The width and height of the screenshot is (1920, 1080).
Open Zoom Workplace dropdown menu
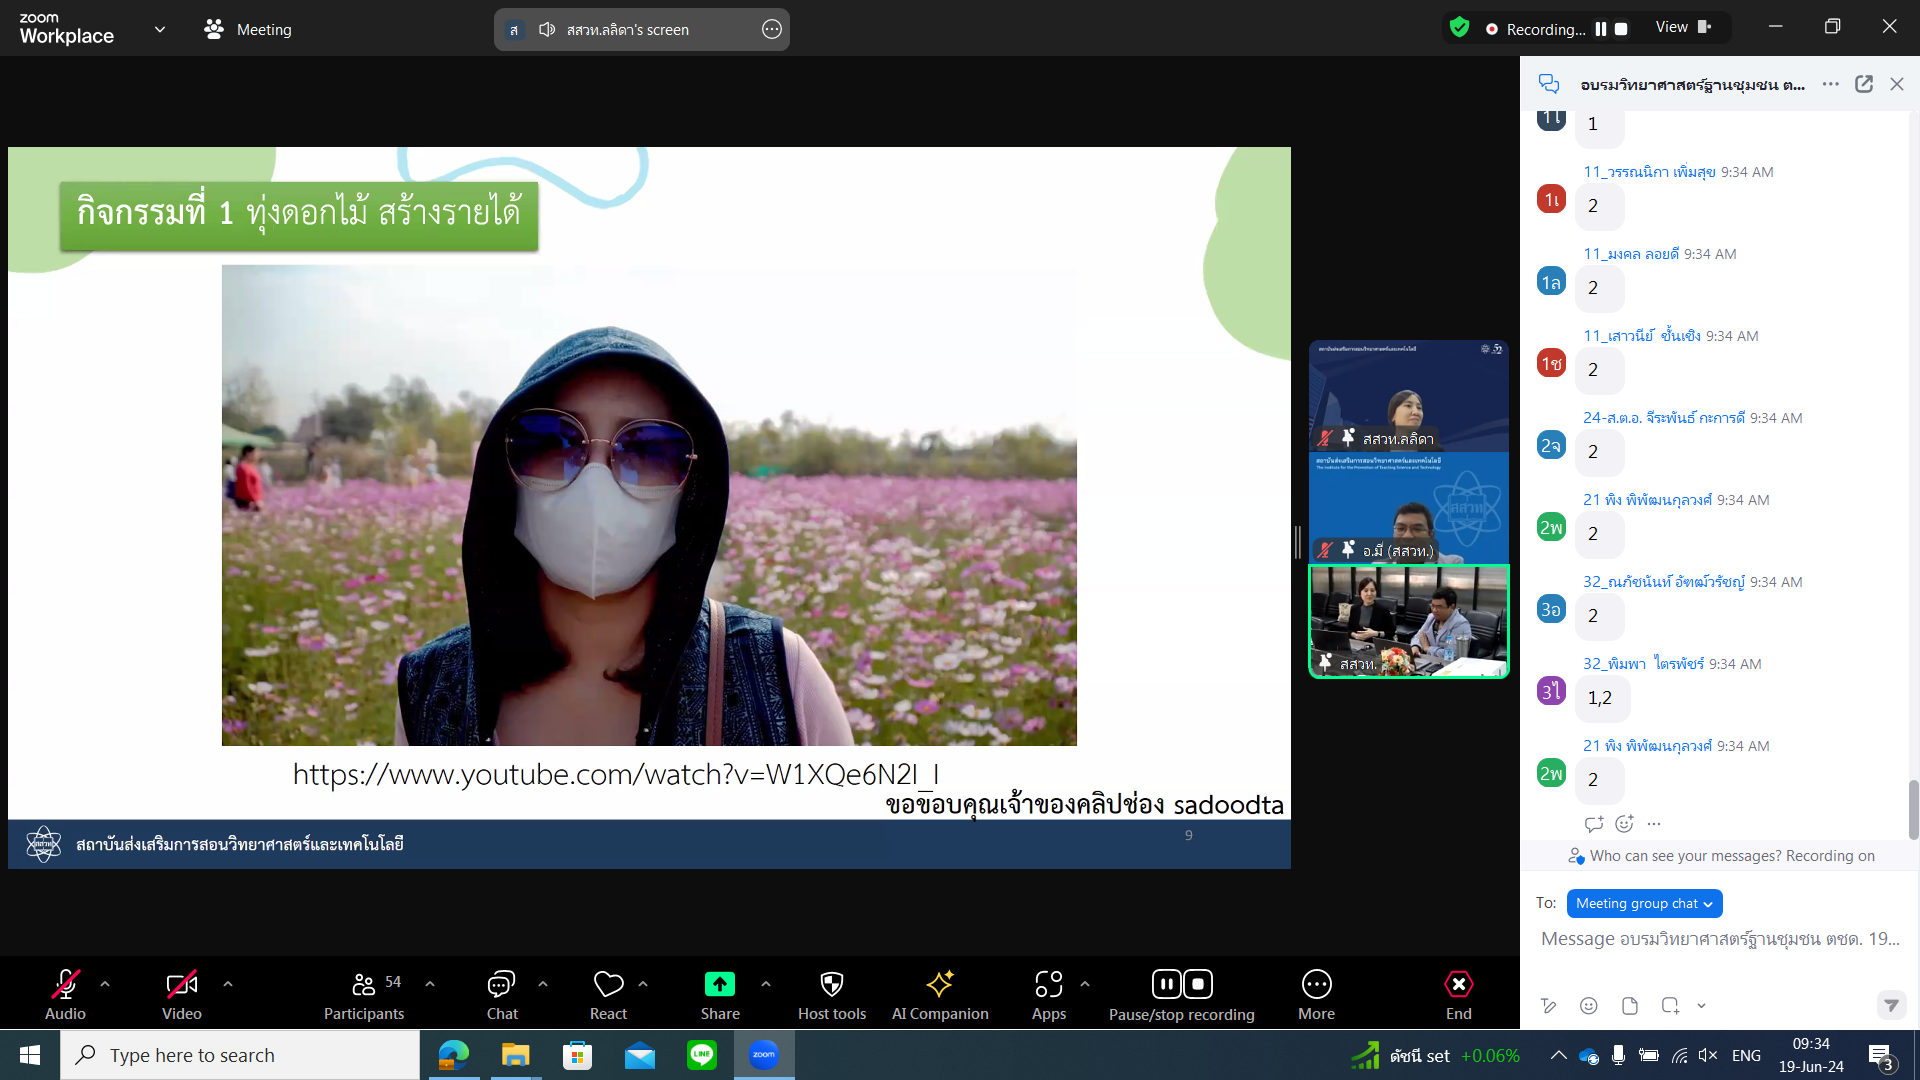[160, 29]
